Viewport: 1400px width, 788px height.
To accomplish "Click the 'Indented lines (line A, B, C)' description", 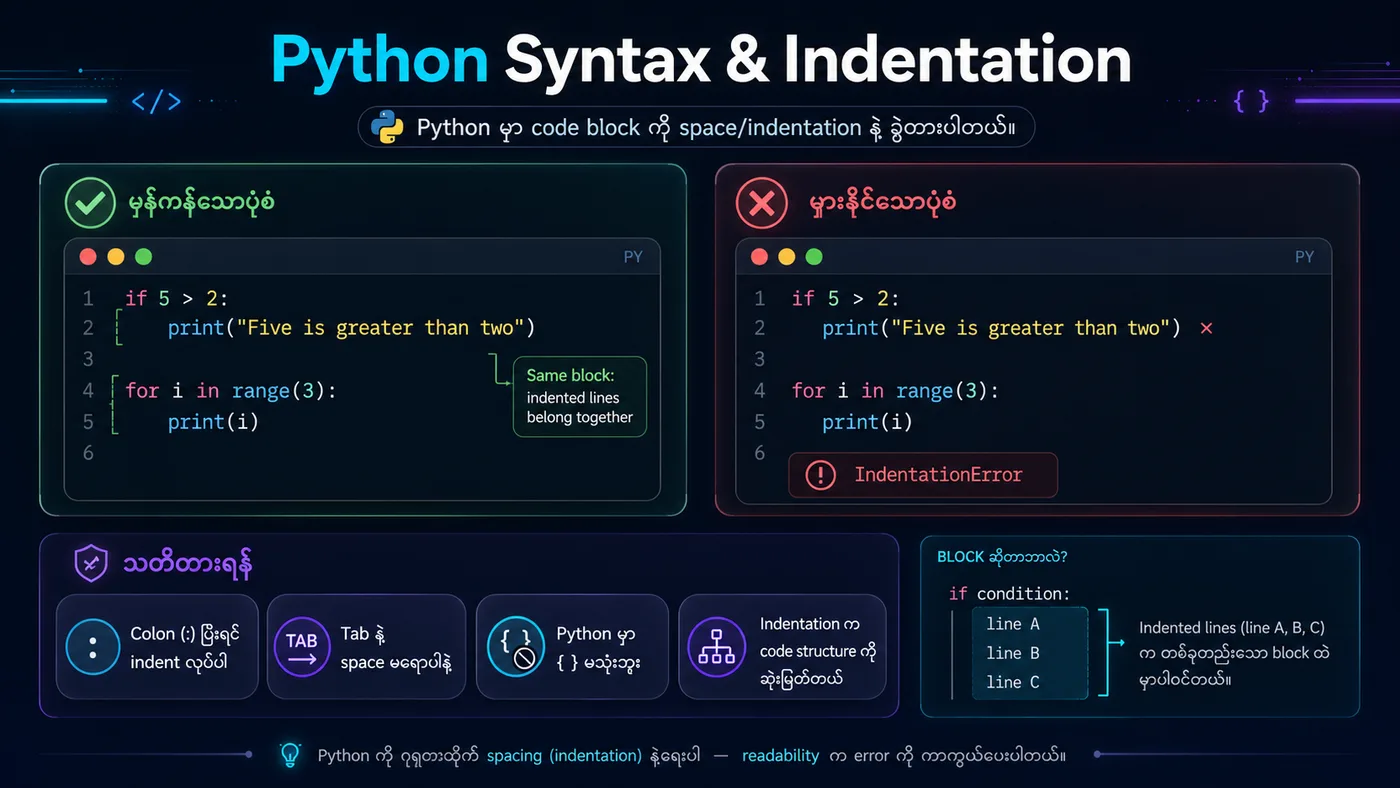I will [1232, 653].
